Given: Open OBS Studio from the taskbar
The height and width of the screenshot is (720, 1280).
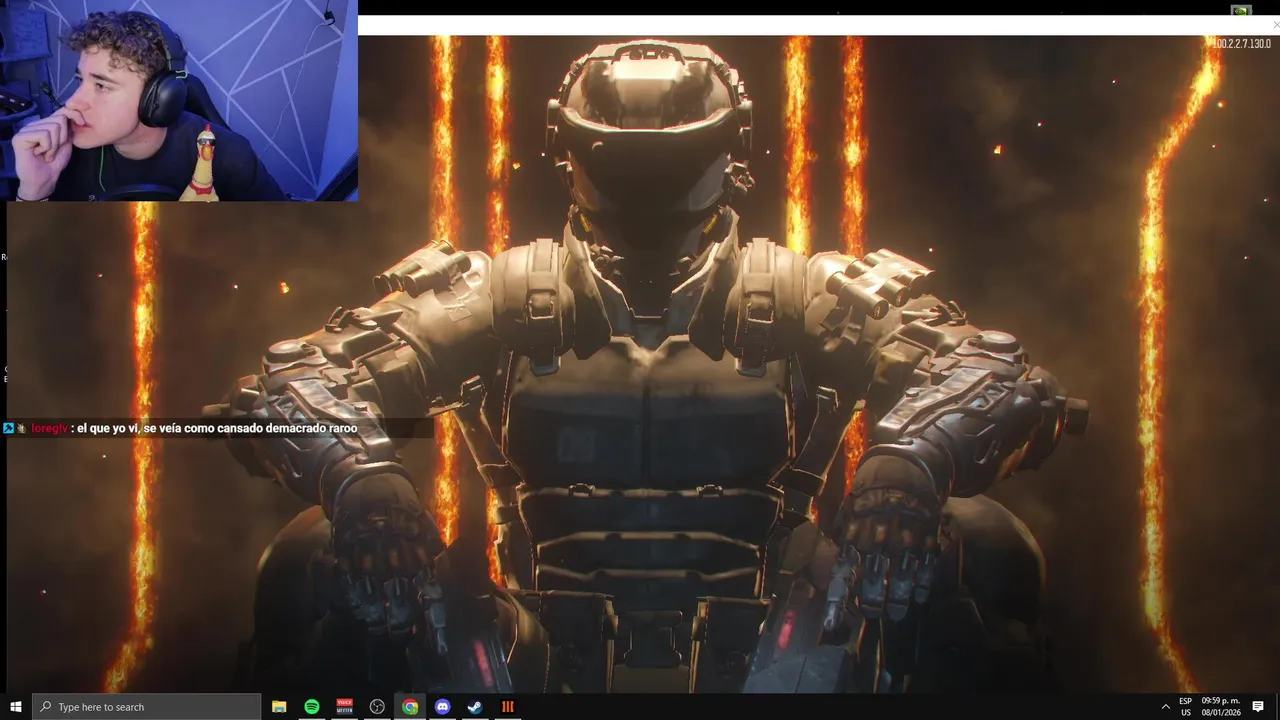Looking at the screenshot, I should (x=377, y=707).
